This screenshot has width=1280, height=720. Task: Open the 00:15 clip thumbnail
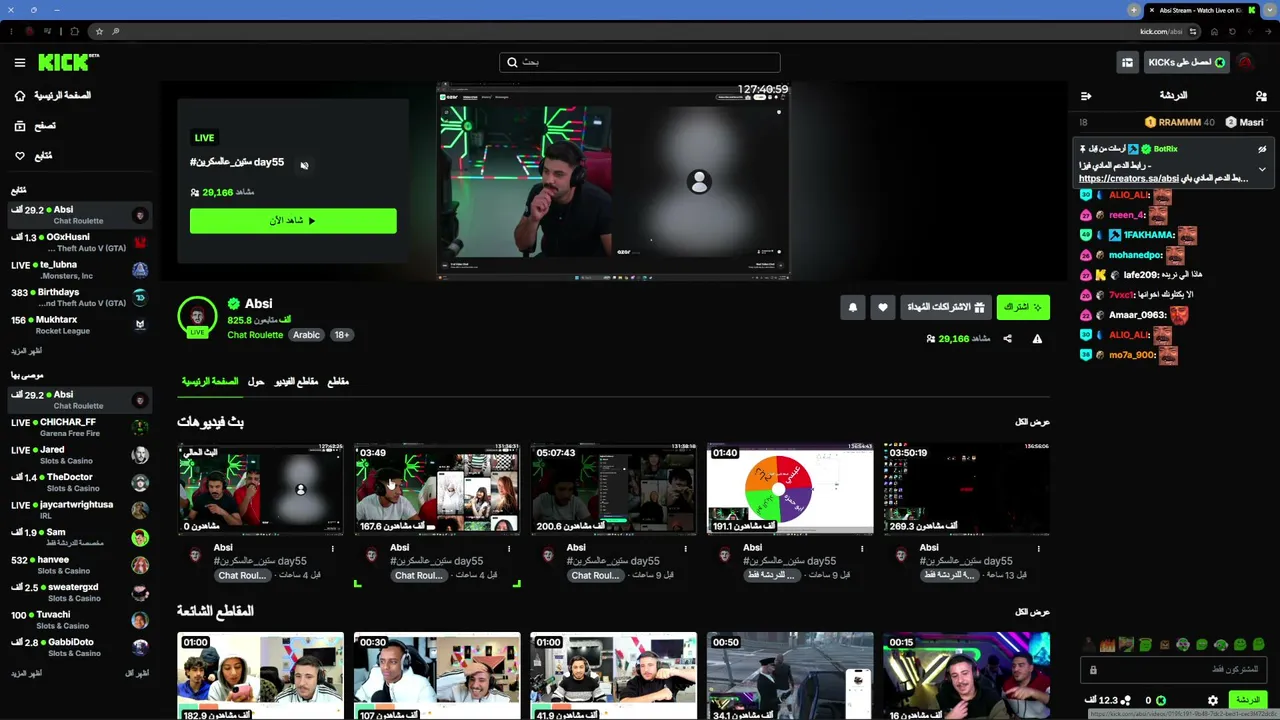pos(967,676)
